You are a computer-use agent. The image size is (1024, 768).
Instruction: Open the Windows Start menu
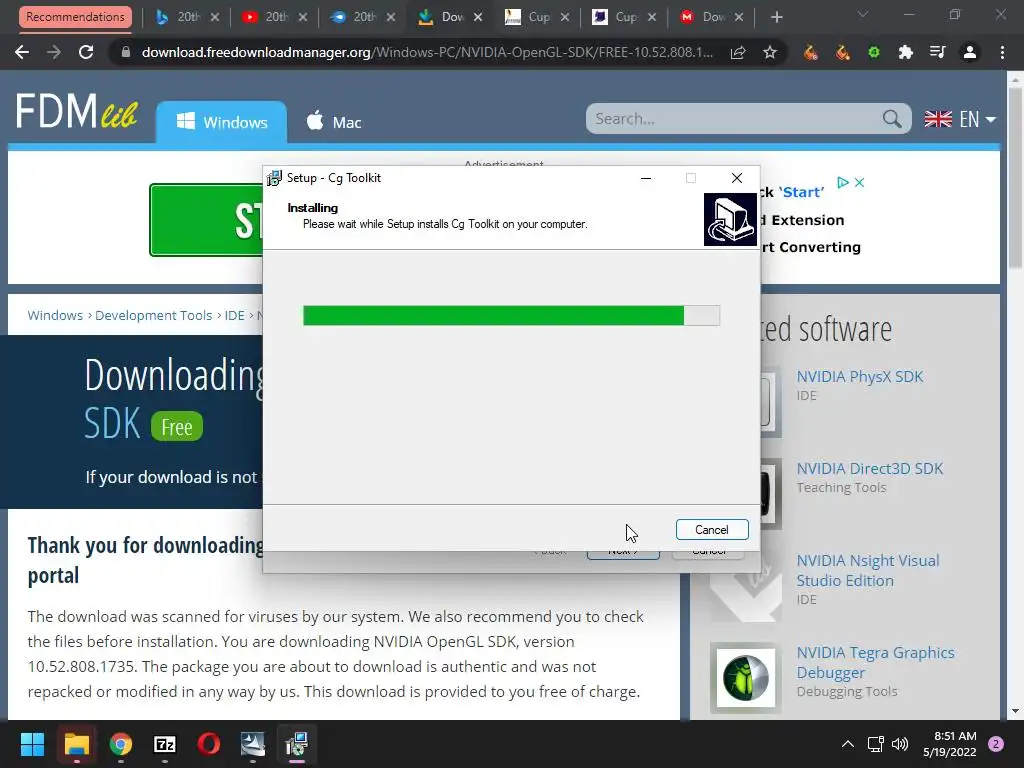pyautogui.click(x=32, y=744)
